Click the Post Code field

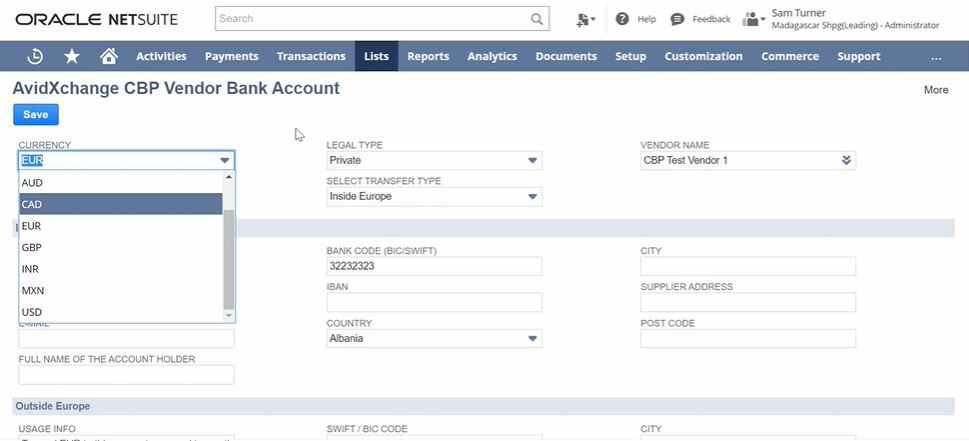(x=748, y=338)
